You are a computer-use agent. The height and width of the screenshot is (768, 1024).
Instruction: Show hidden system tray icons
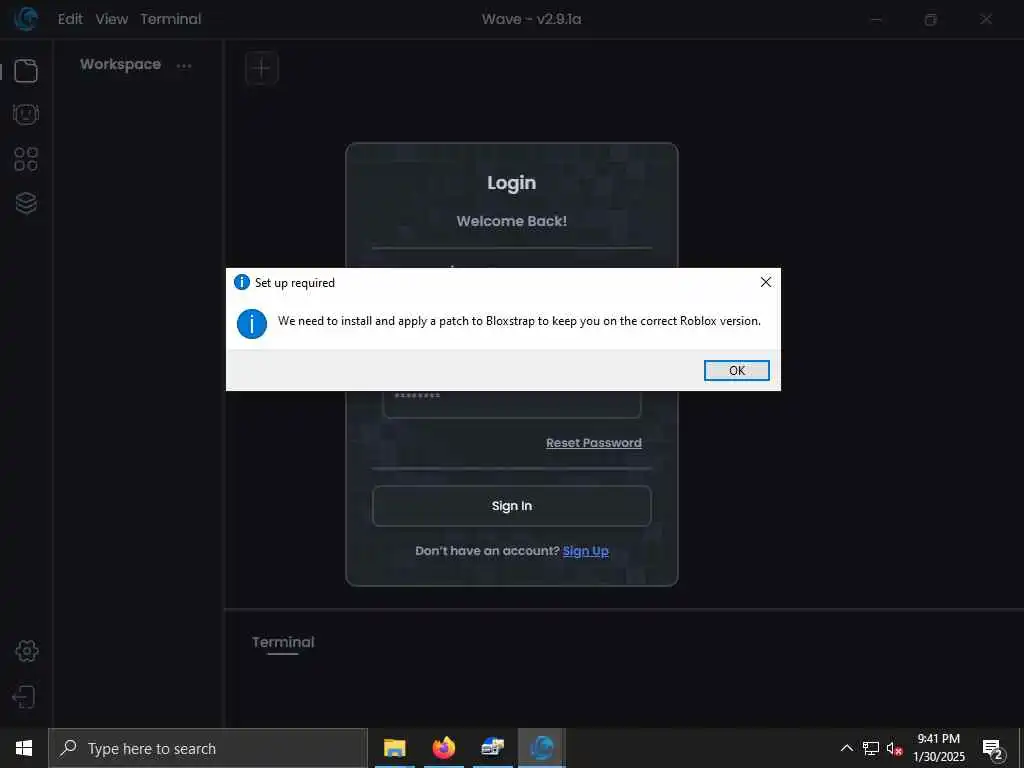click(846, 748)
